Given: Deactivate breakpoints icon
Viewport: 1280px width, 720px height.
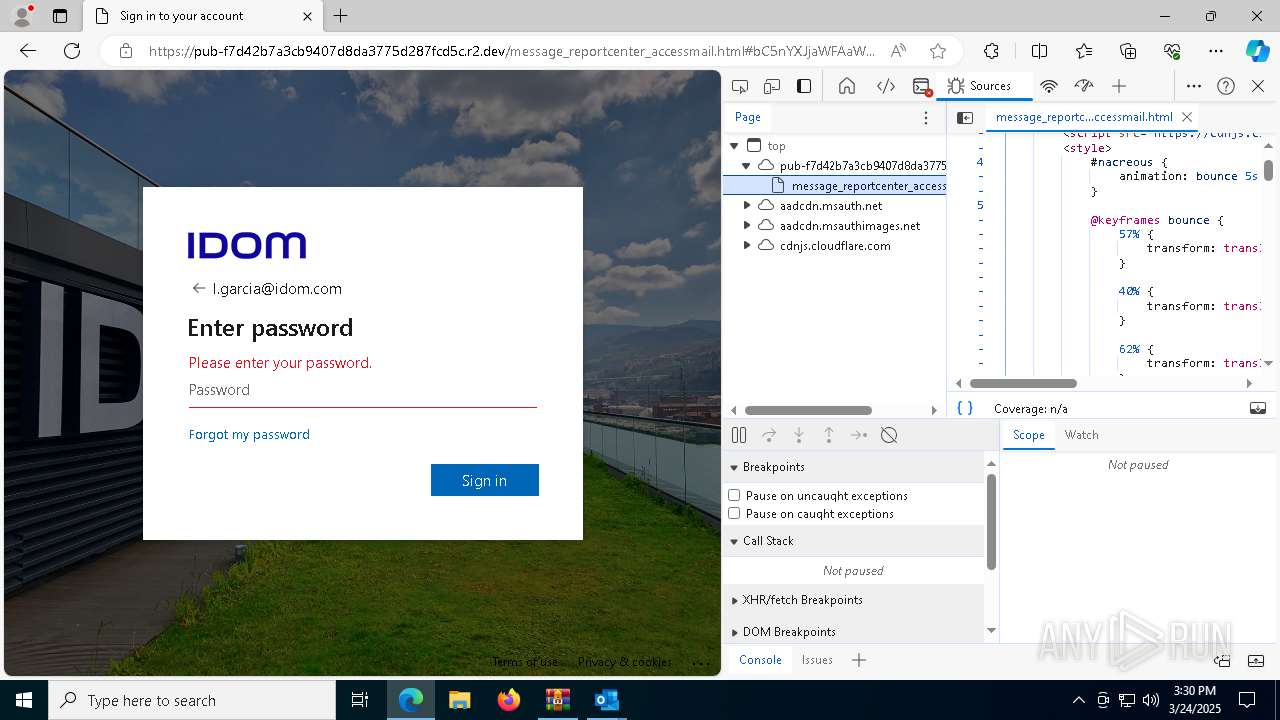Looking at the screenshot, I should tap(889, 435).
